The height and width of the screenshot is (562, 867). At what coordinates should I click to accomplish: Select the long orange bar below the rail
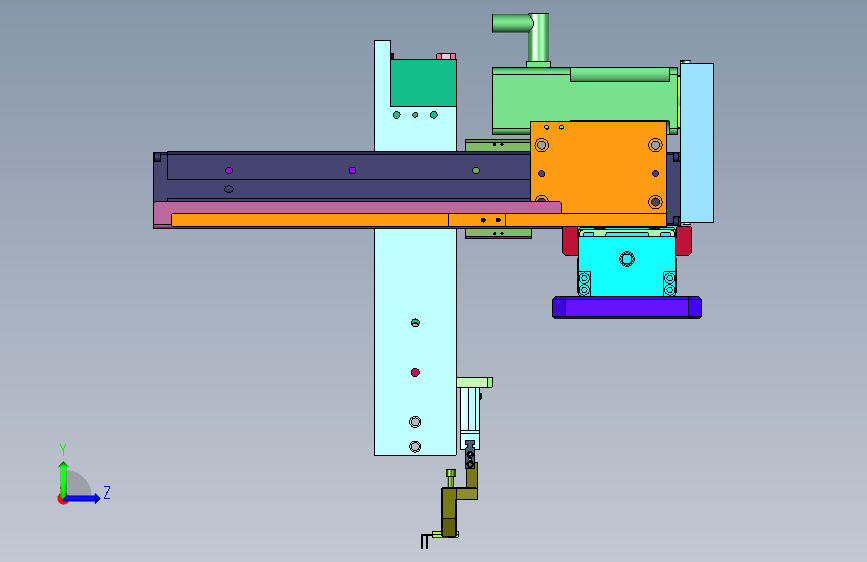[x=419, y=220]
